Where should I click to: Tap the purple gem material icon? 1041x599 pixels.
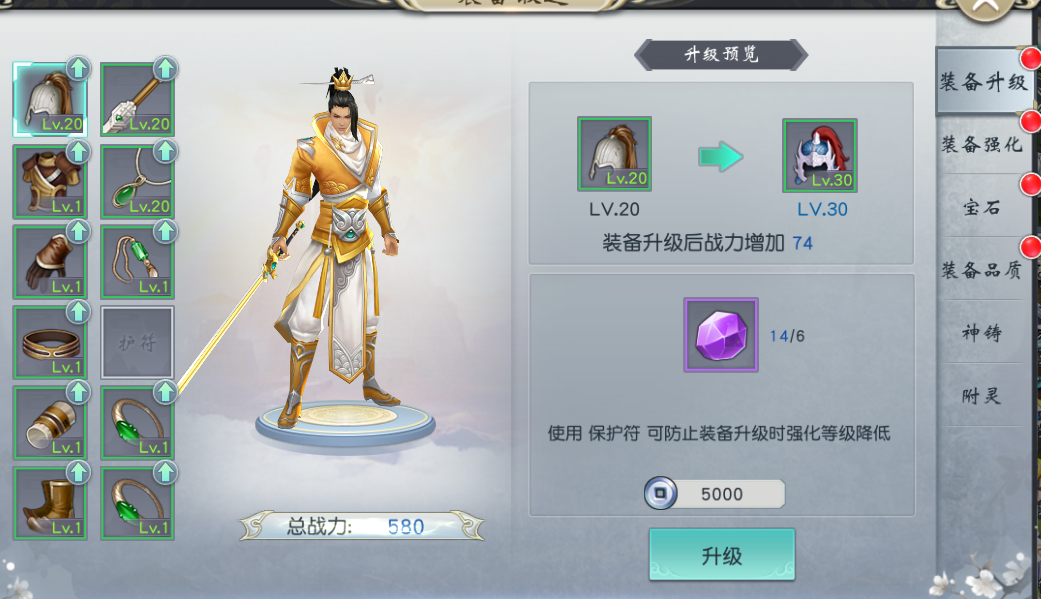point(721,335)
